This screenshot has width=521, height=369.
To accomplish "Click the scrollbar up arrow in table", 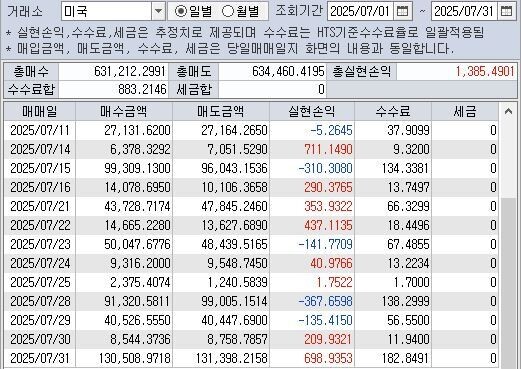I will coord(508,111).
